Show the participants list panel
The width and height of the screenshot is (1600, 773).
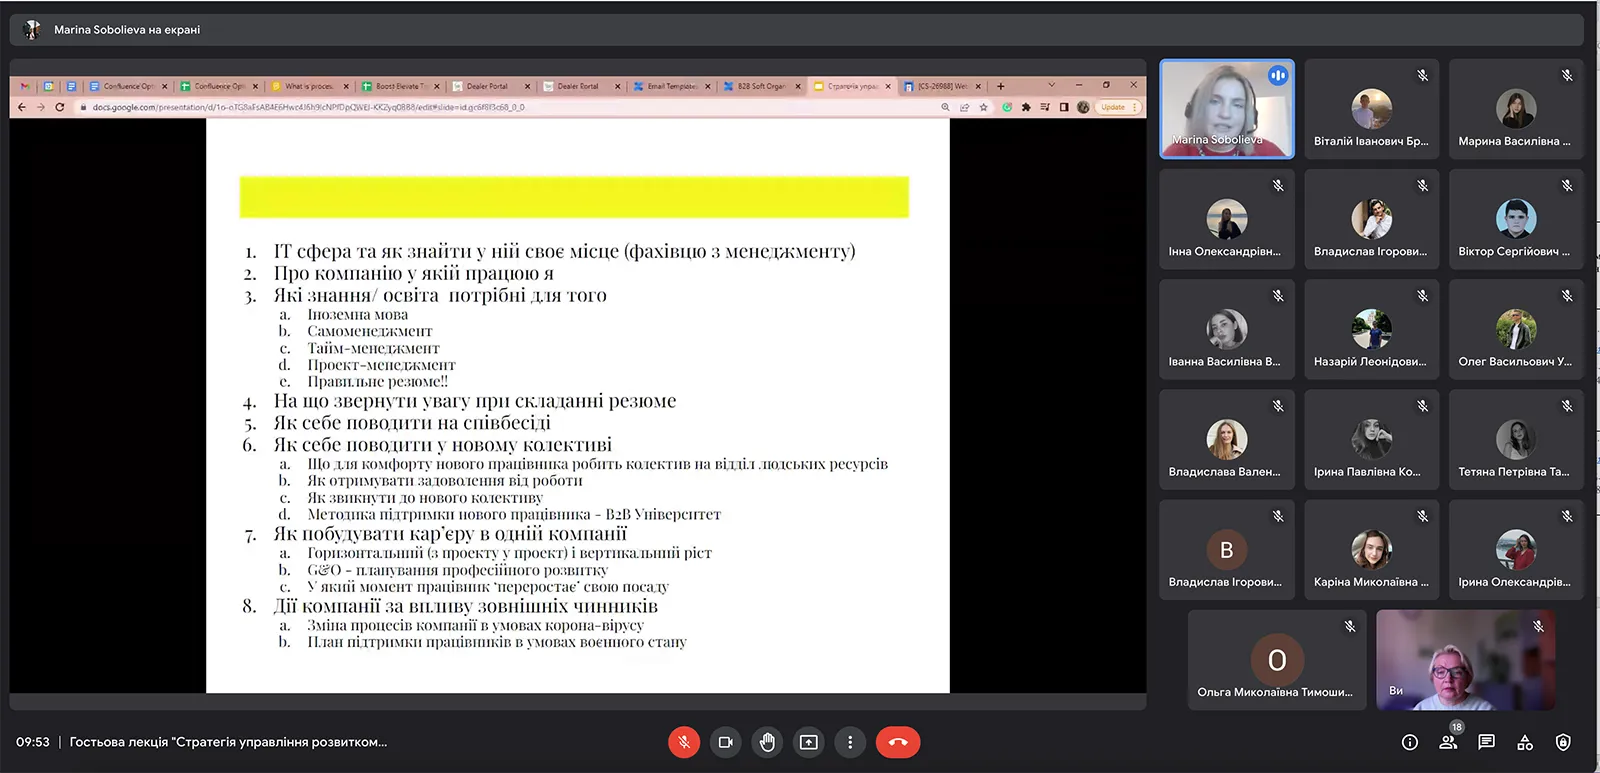click(1448, 742)
